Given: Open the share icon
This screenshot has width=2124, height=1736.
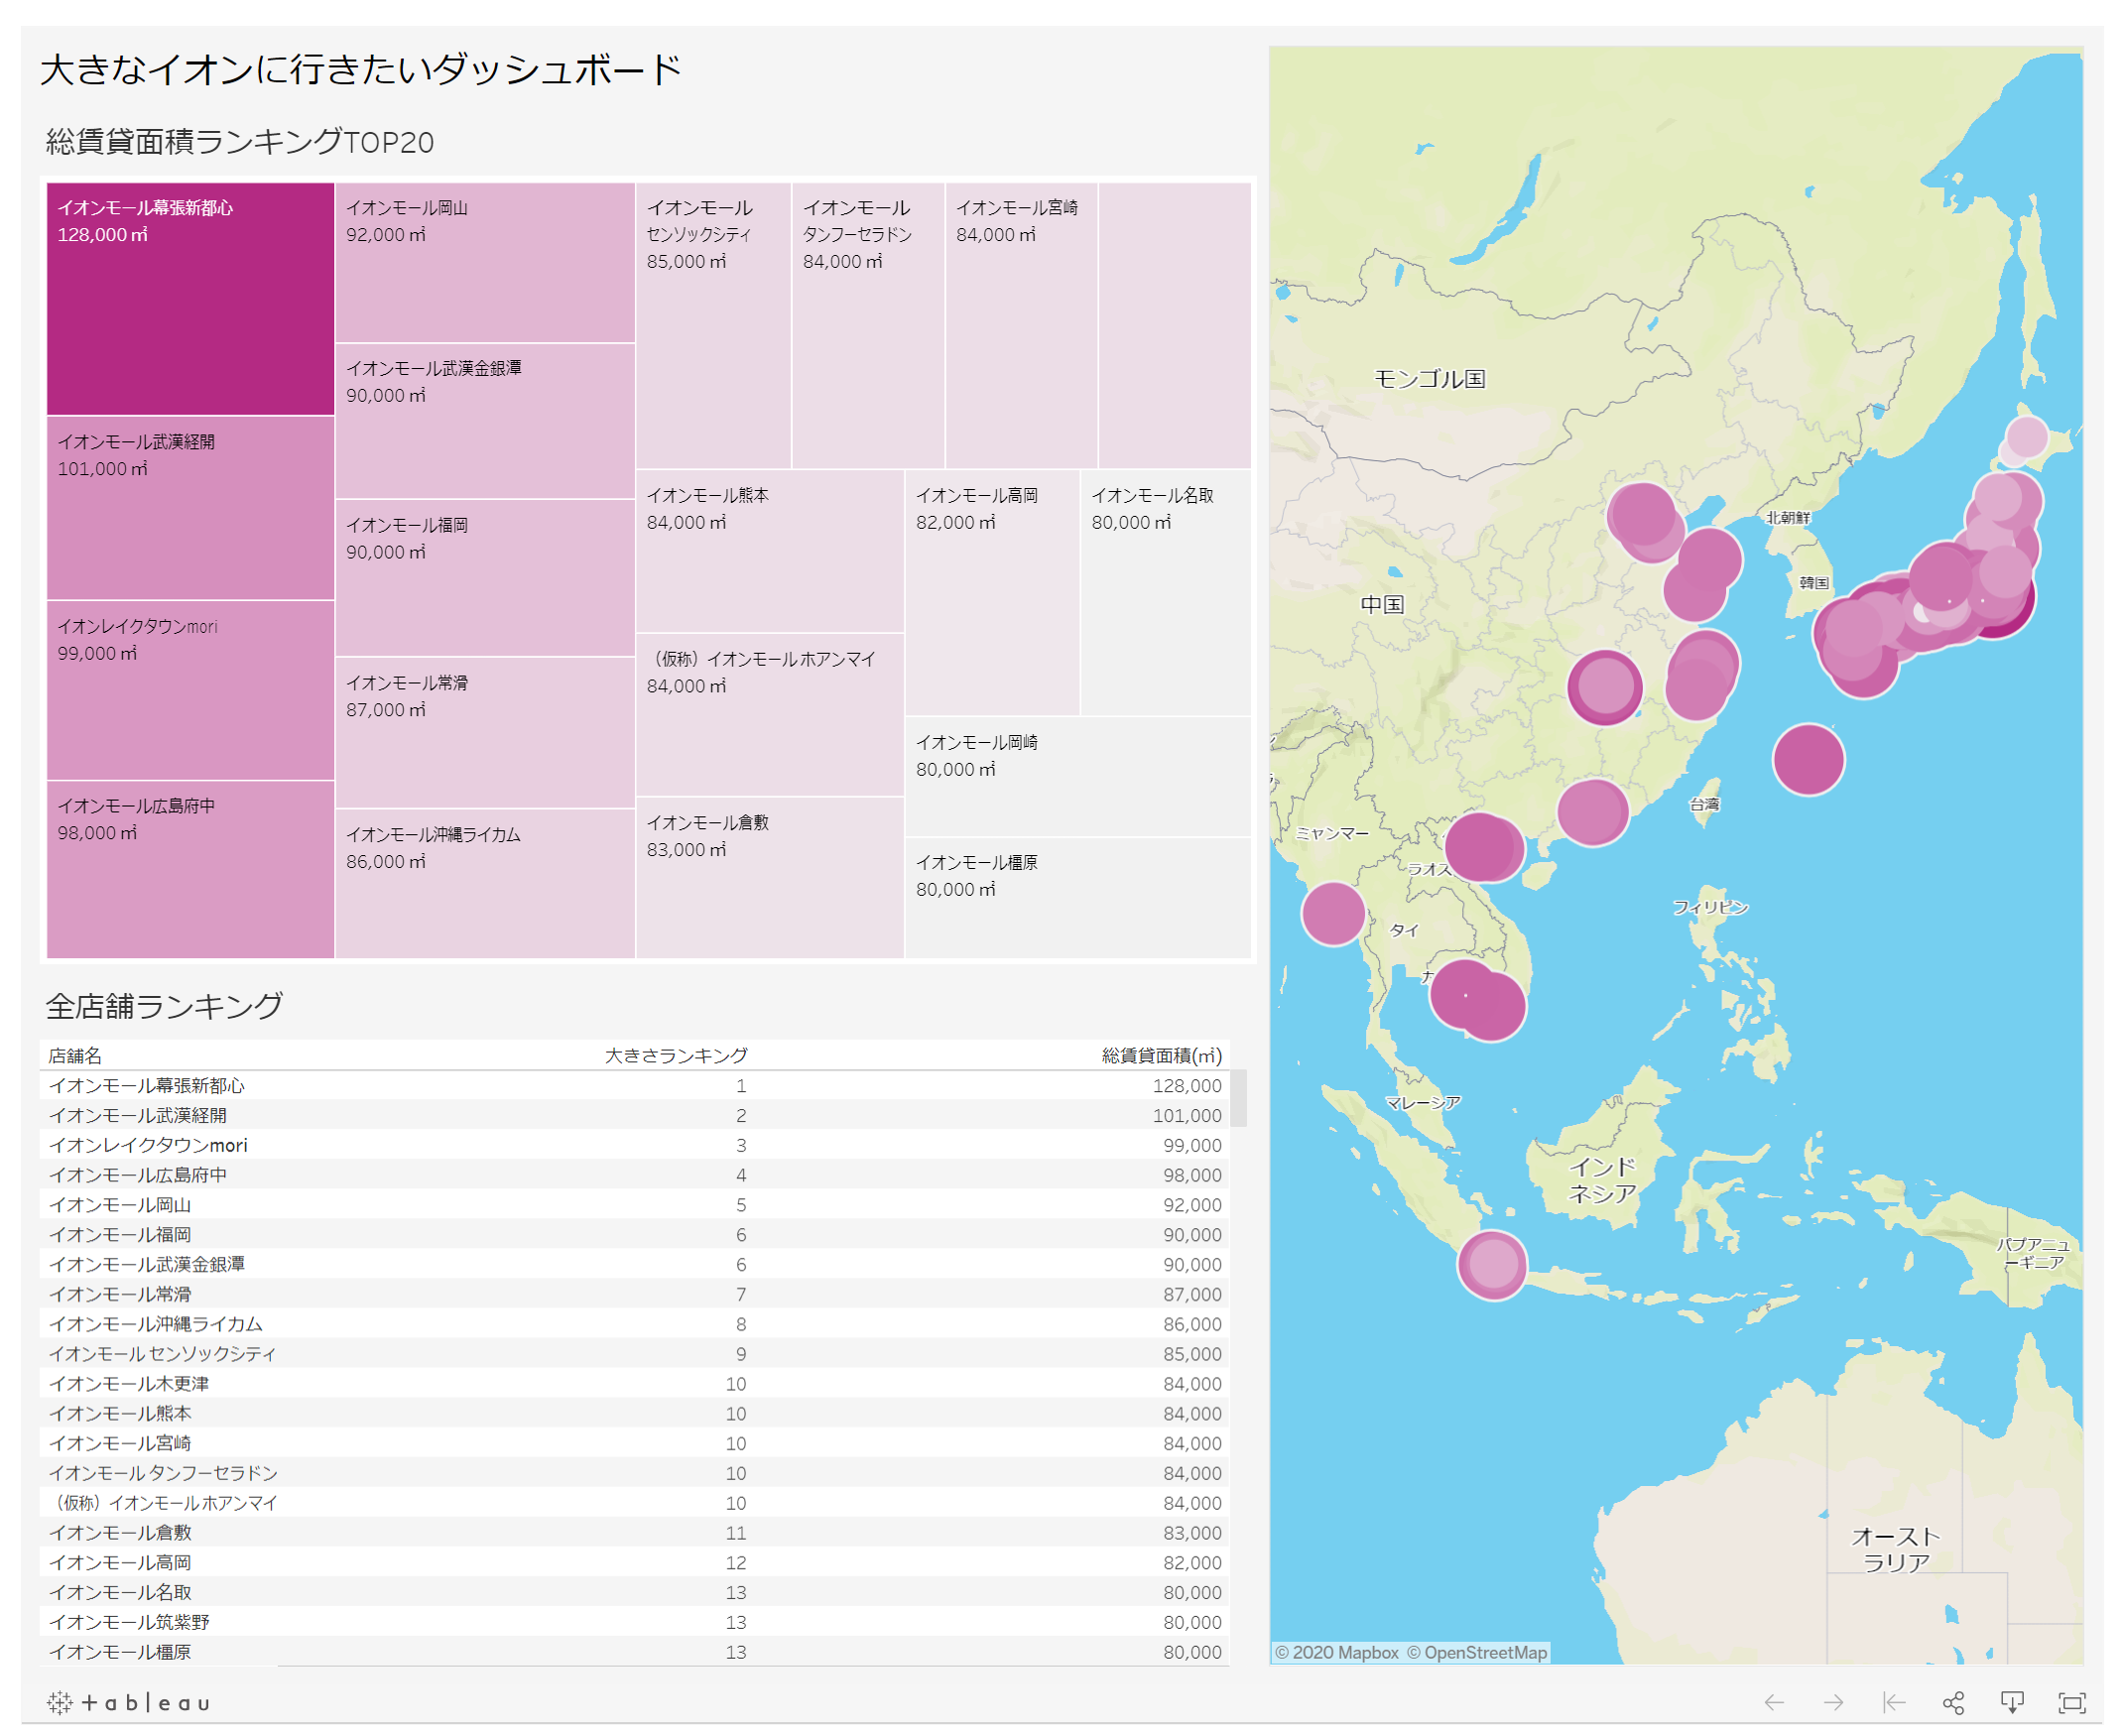Looking at the screenshot, I should [x=1953, y=1702].
